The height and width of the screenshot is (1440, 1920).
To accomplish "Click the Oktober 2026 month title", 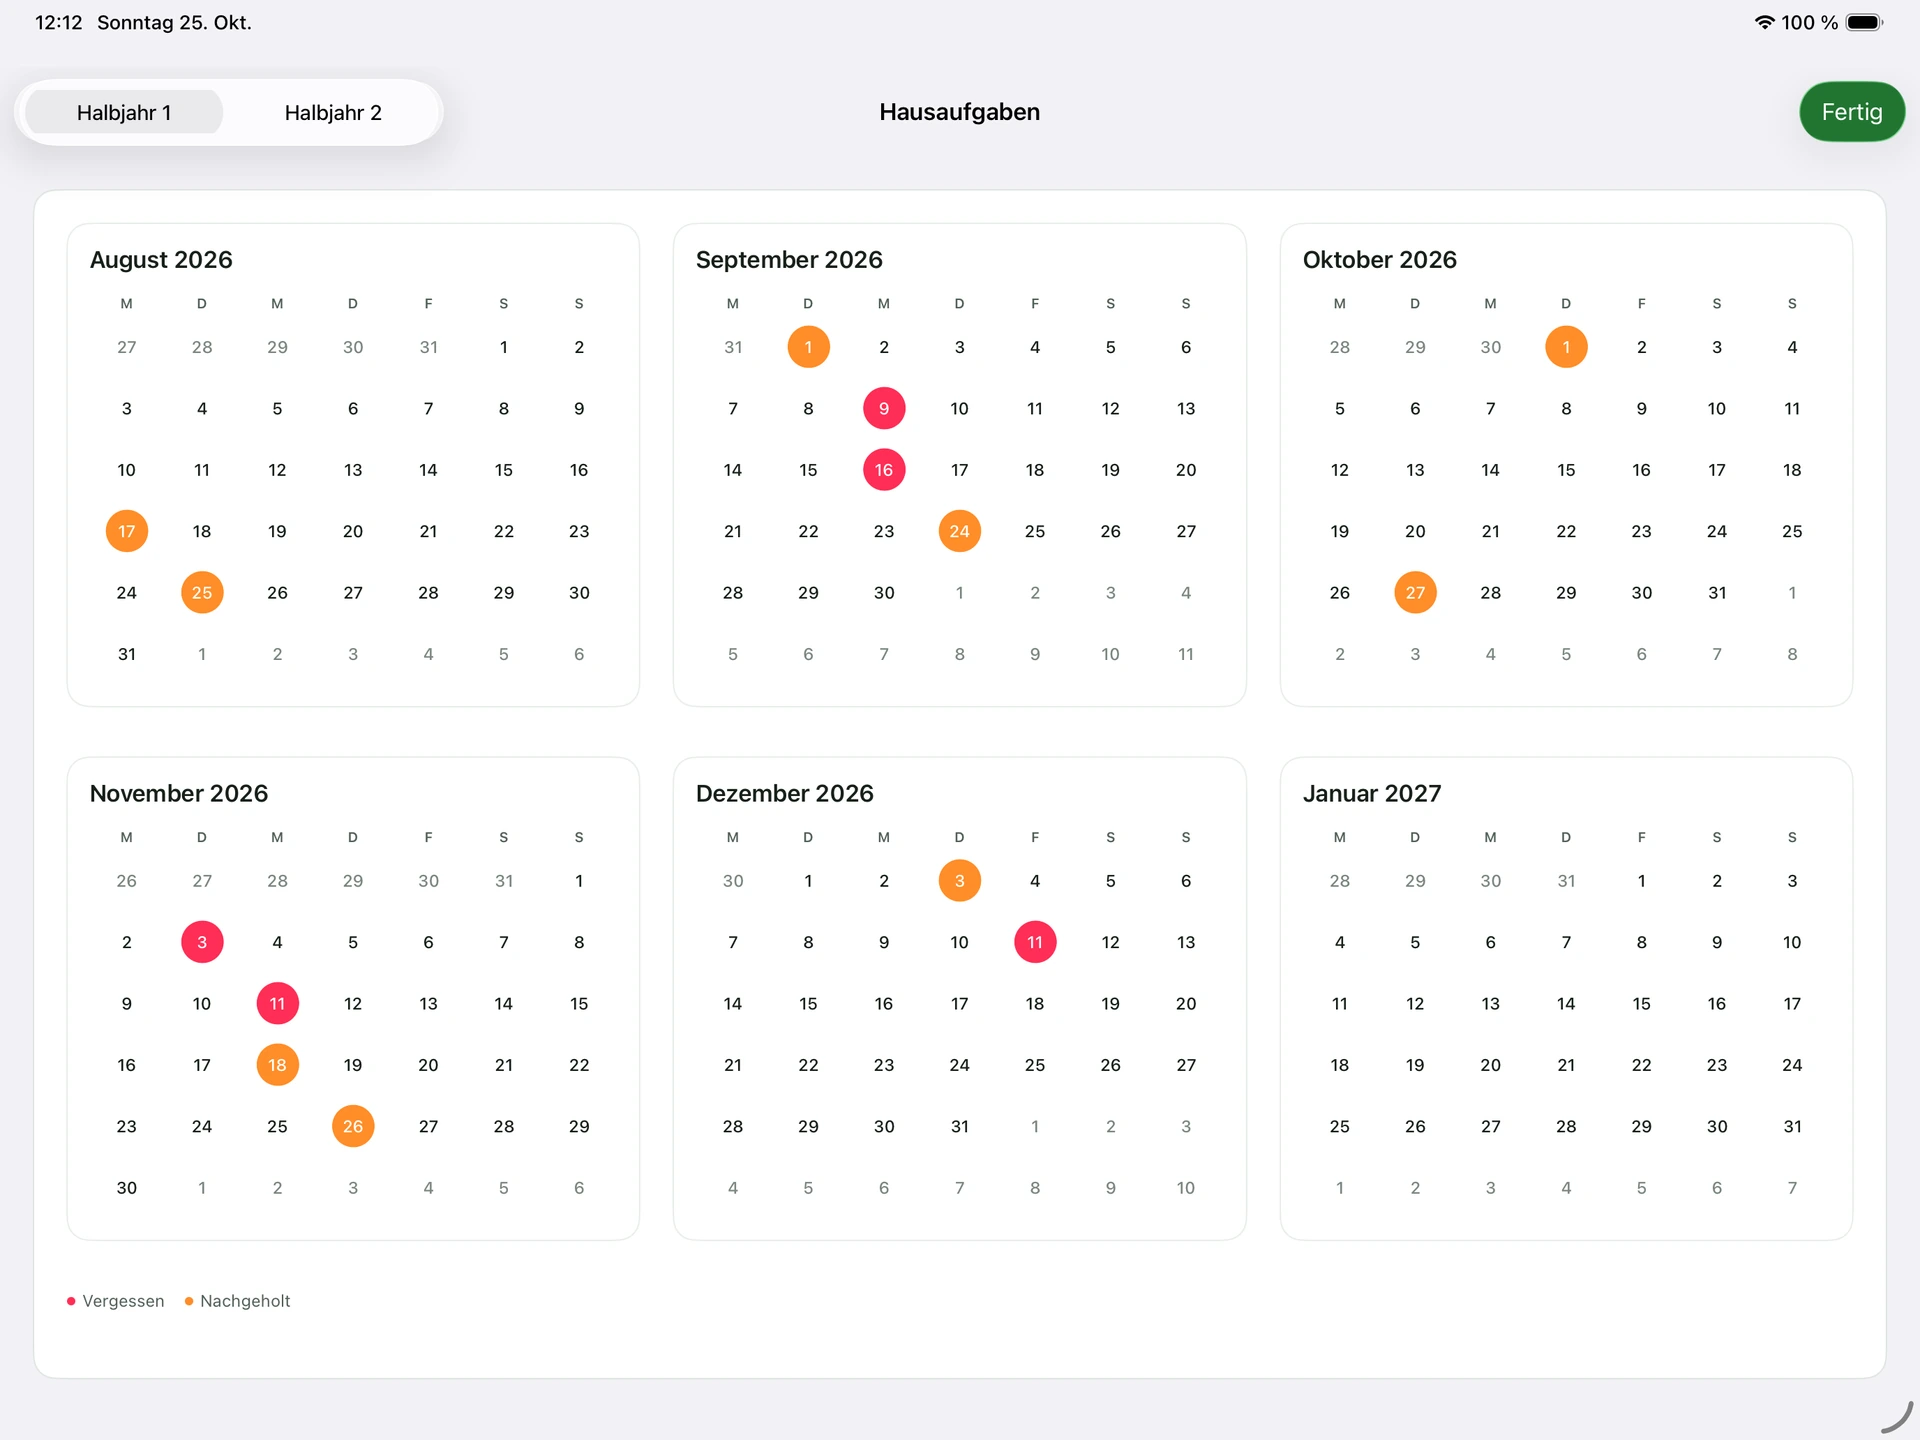I will (x=1379, y=260).
